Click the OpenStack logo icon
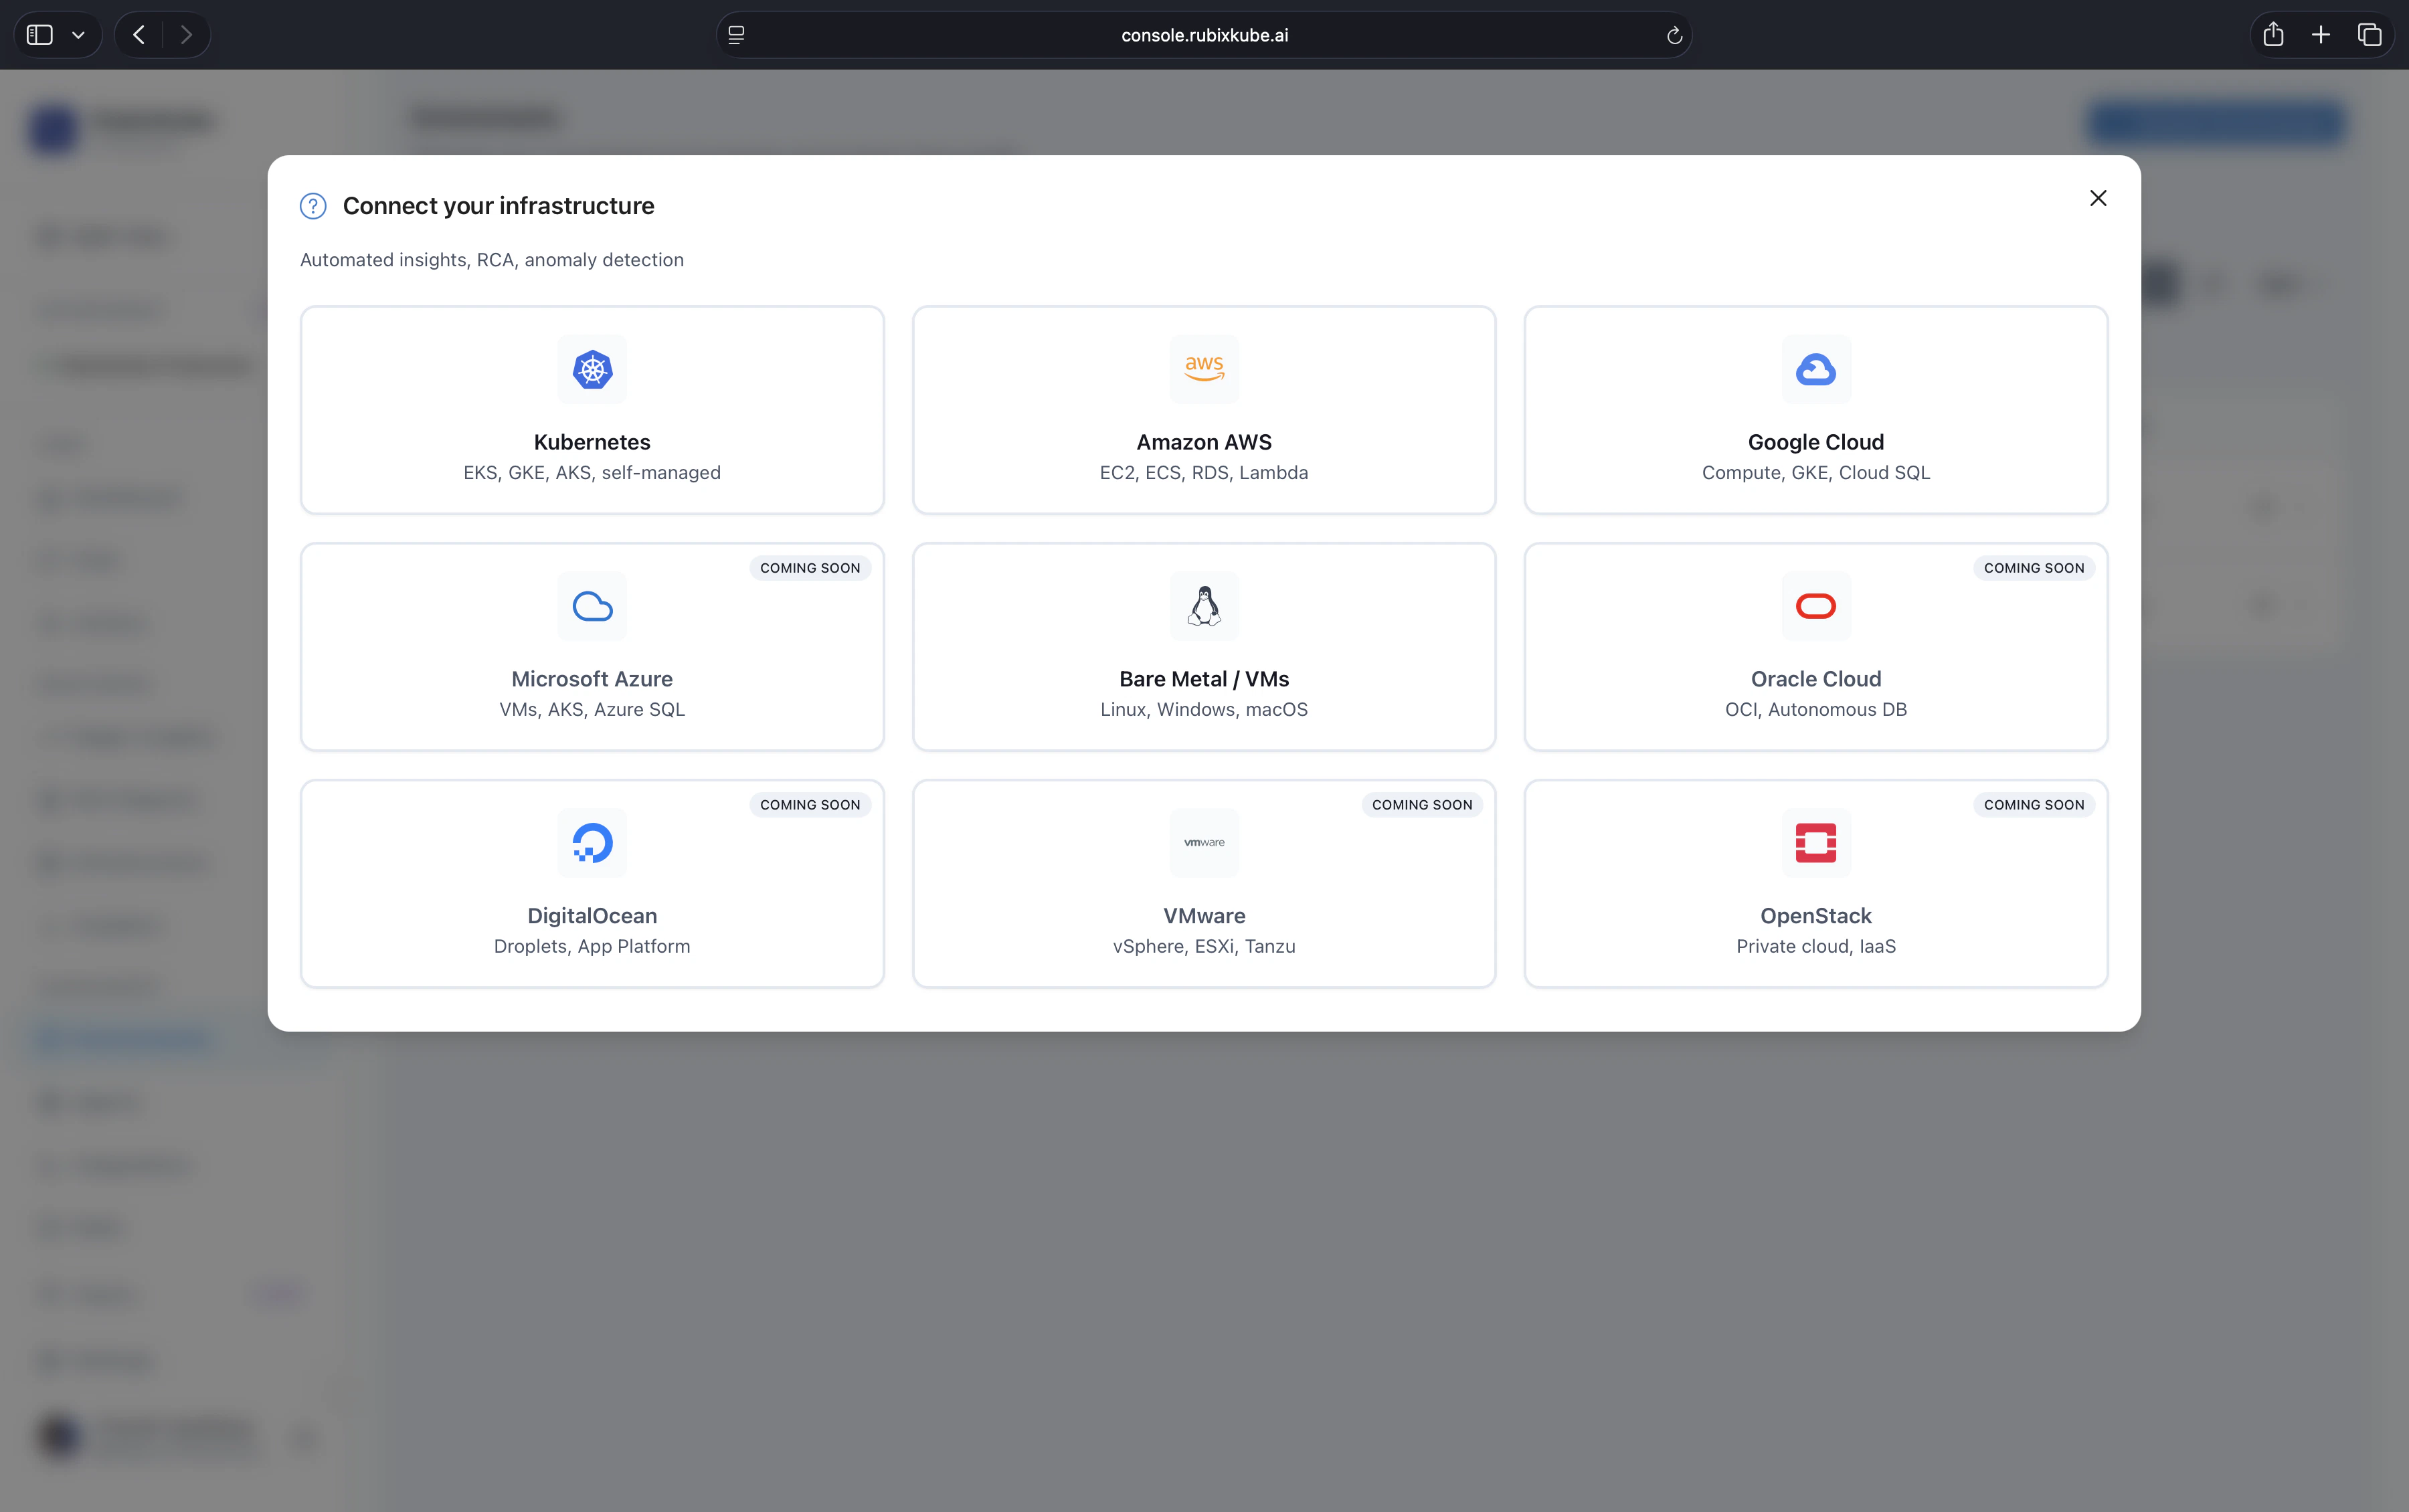2409x1512 pixels. tap(1814, 842)
